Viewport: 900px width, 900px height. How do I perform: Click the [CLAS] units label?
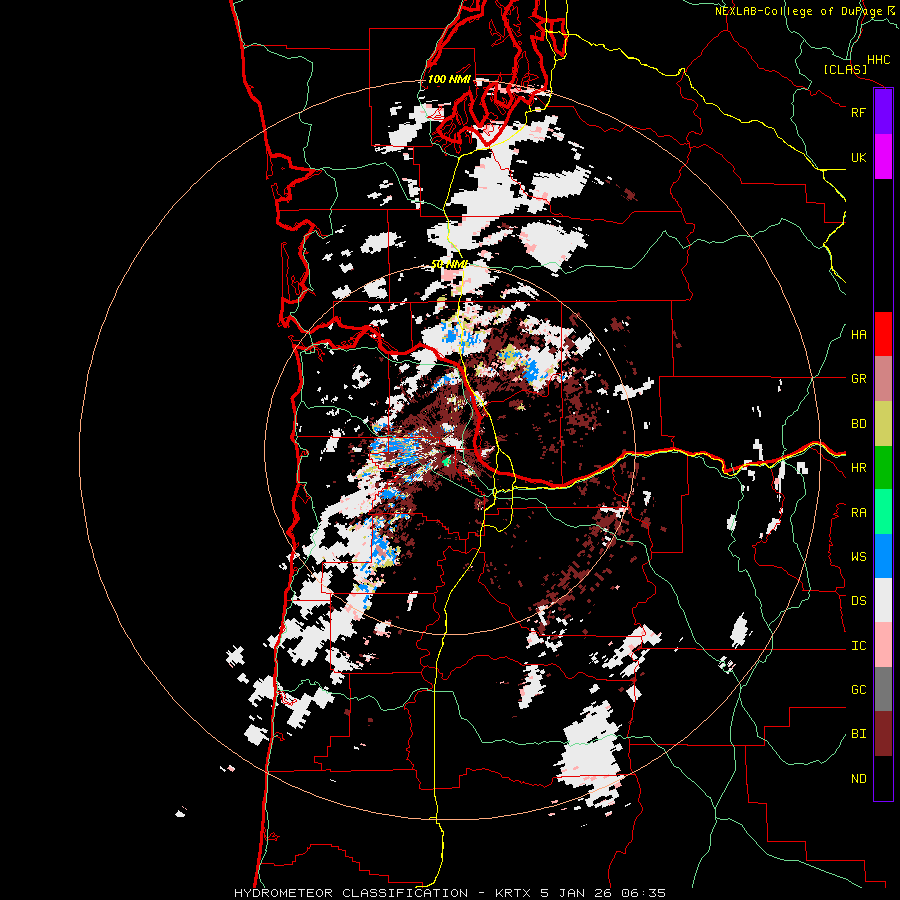coord(845,70)
